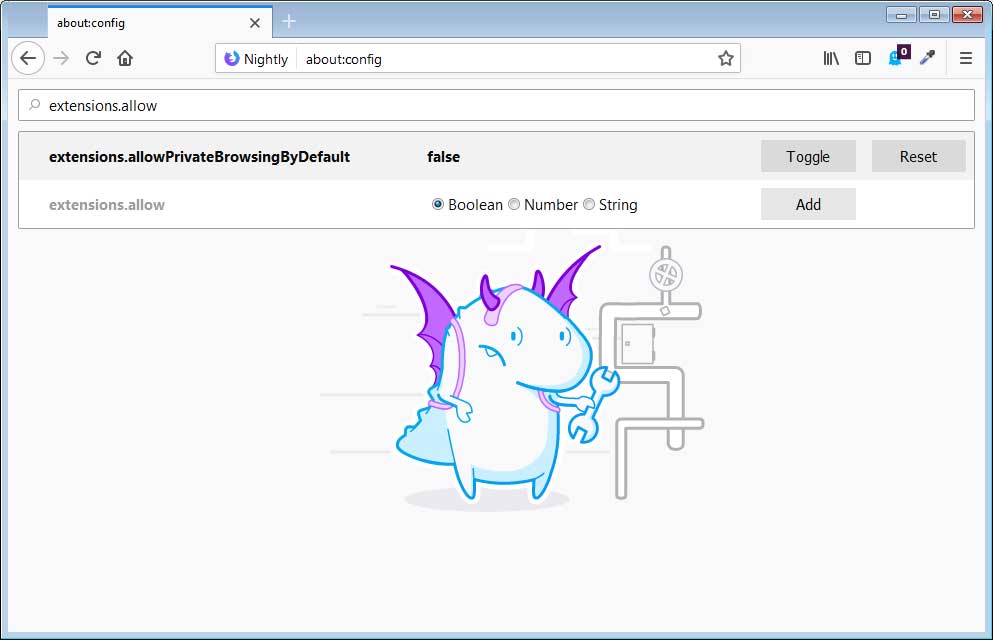993x640 pixels.
Task: Open the hamburger application menu
Action: pos(966,58)
